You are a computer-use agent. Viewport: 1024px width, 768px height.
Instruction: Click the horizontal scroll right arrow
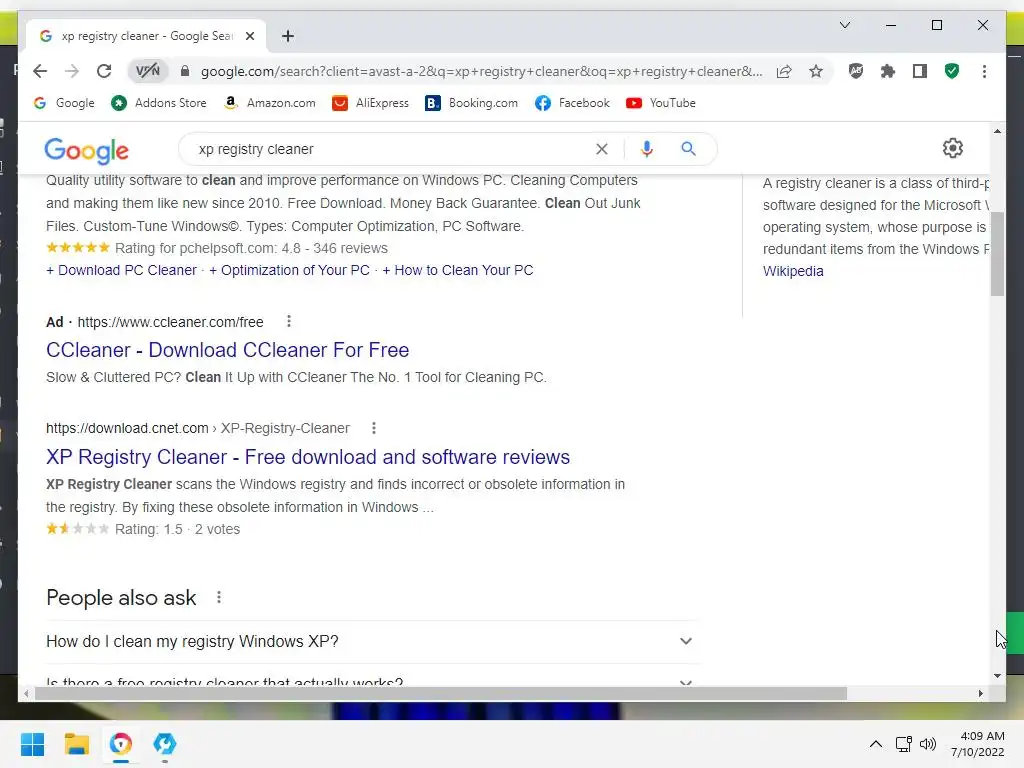coord(980,694)
